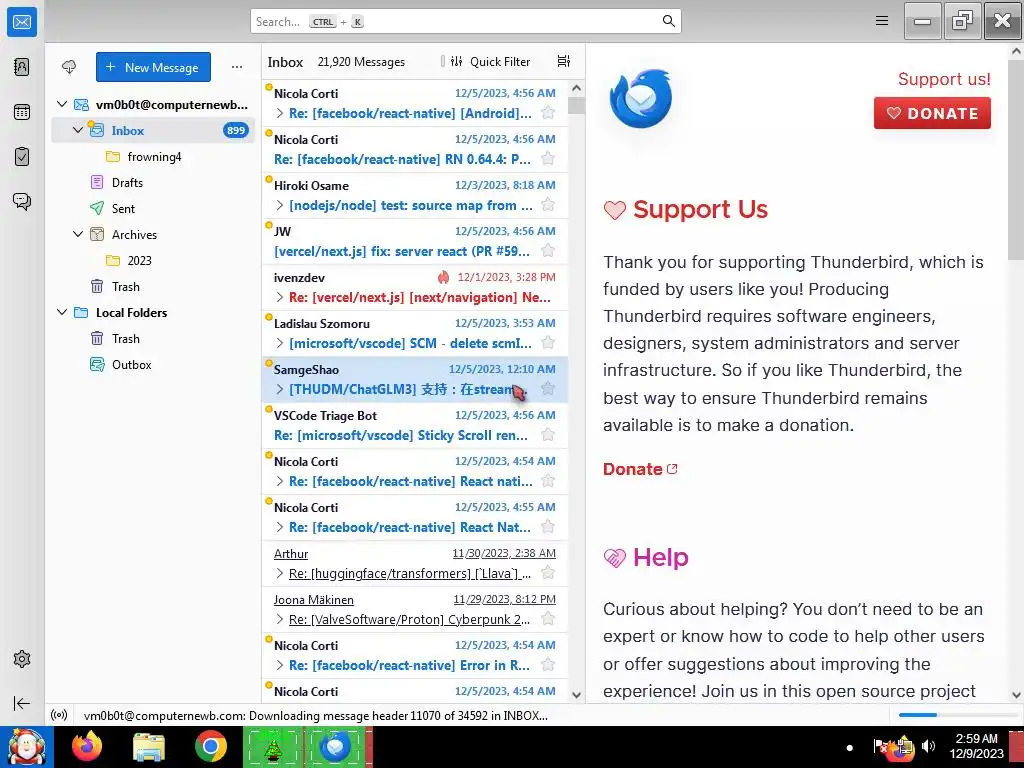
Task: Expand the SamgeShao thread
Action: [x=280, y=389]
